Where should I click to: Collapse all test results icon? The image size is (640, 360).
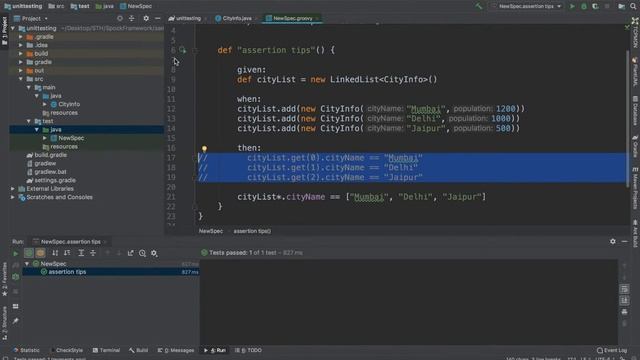pyautogui.click(x=93, y=253)
